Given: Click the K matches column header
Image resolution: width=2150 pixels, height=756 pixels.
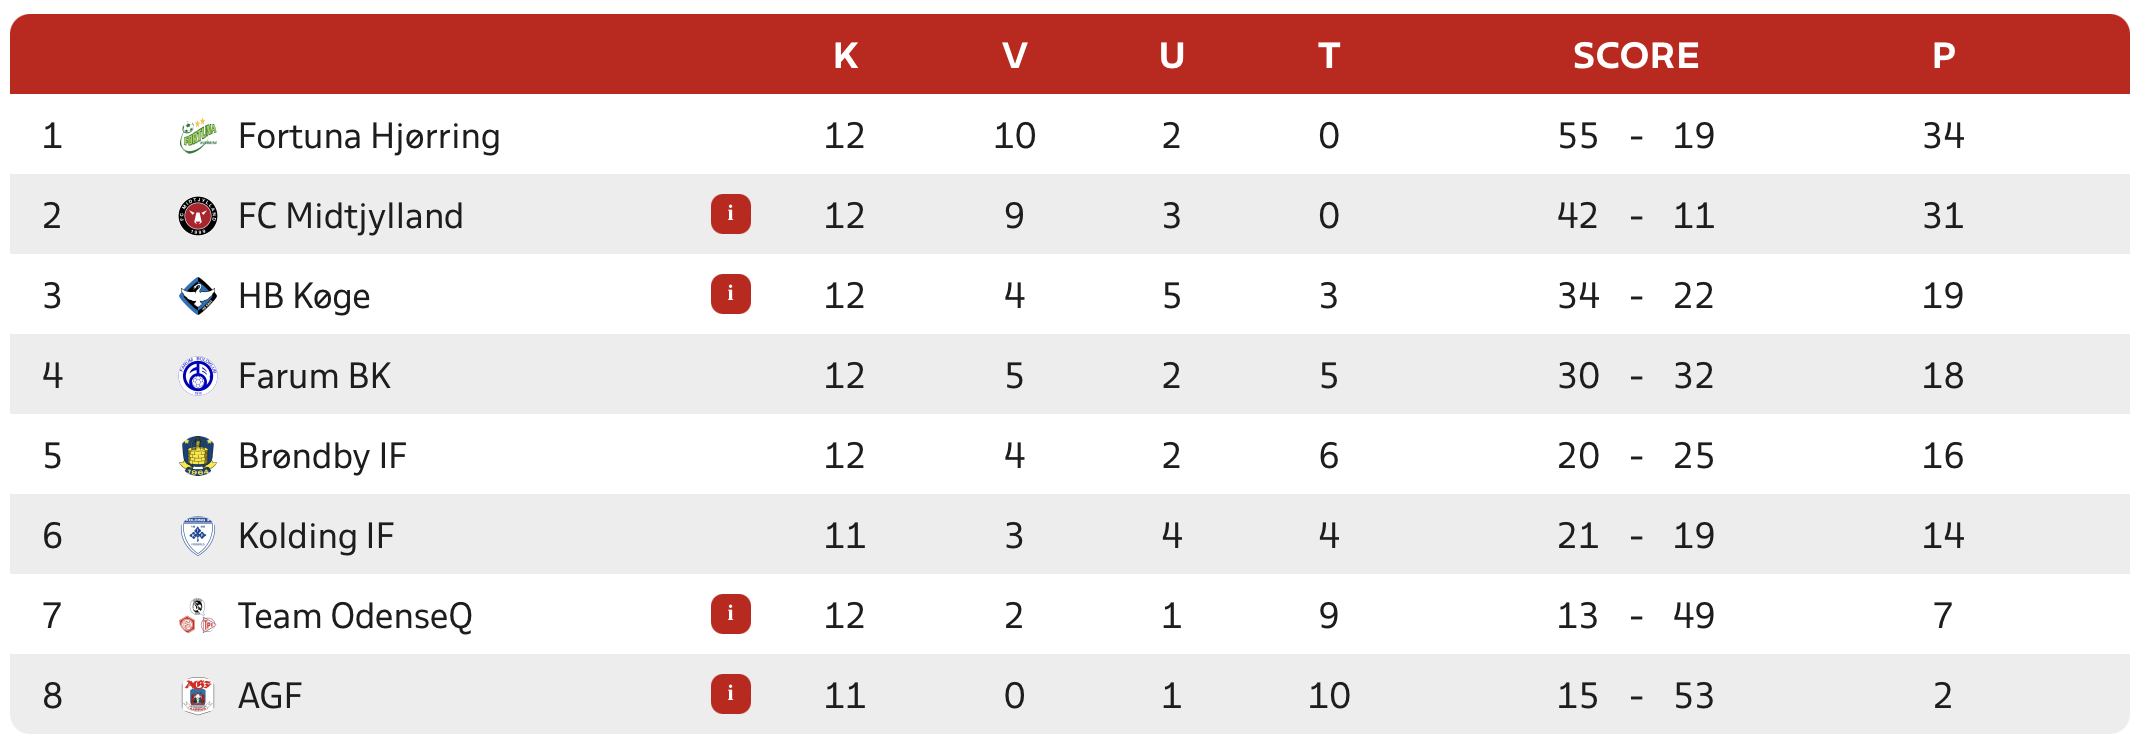Looking at the screenshot, I should click(x=845, y=55).
